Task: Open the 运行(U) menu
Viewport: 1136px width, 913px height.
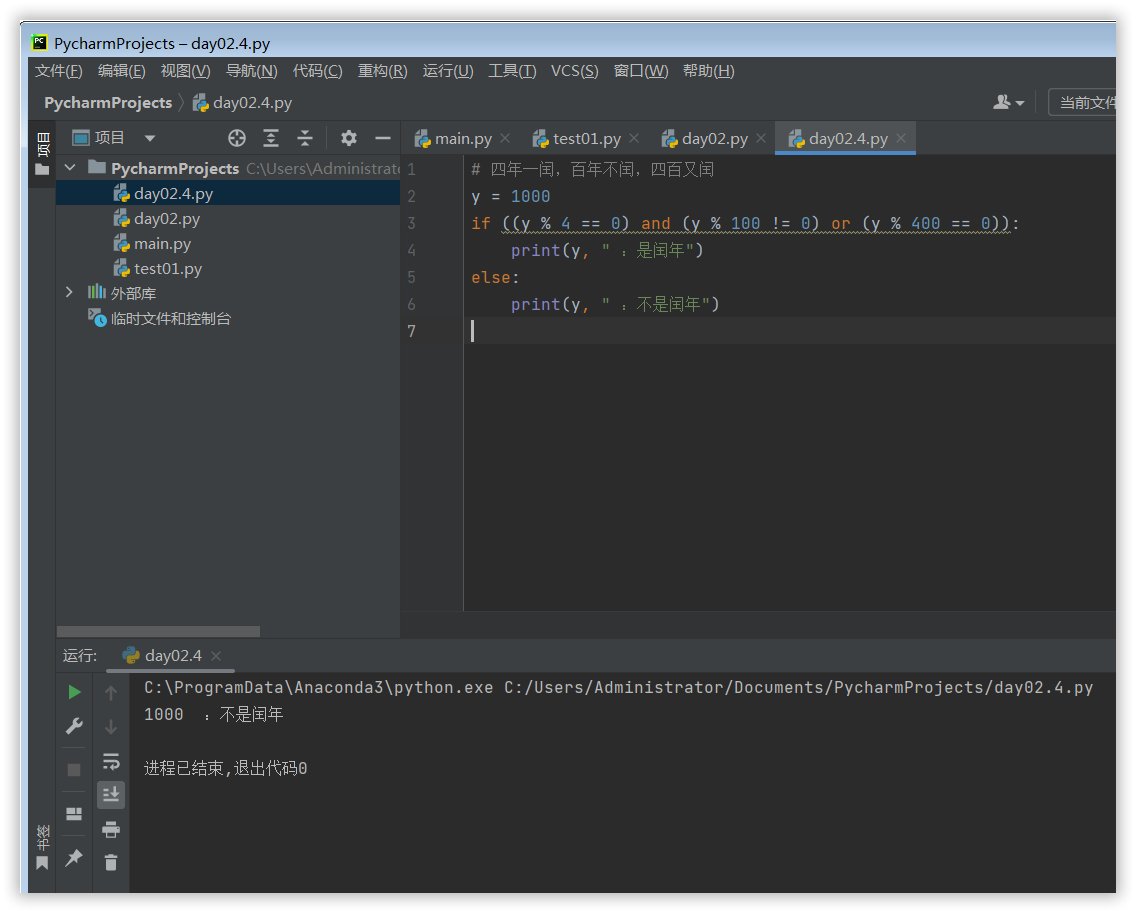Action: coord(448,71)
